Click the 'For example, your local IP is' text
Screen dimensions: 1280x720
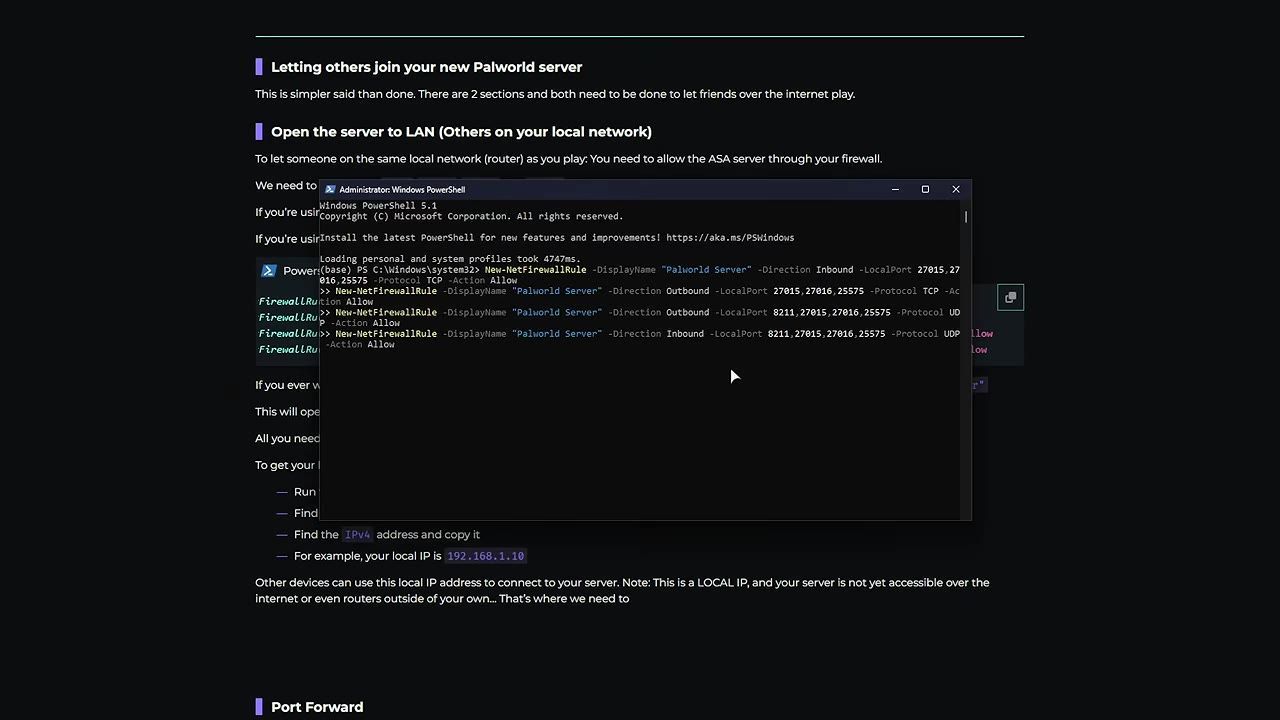click(368, 556)
